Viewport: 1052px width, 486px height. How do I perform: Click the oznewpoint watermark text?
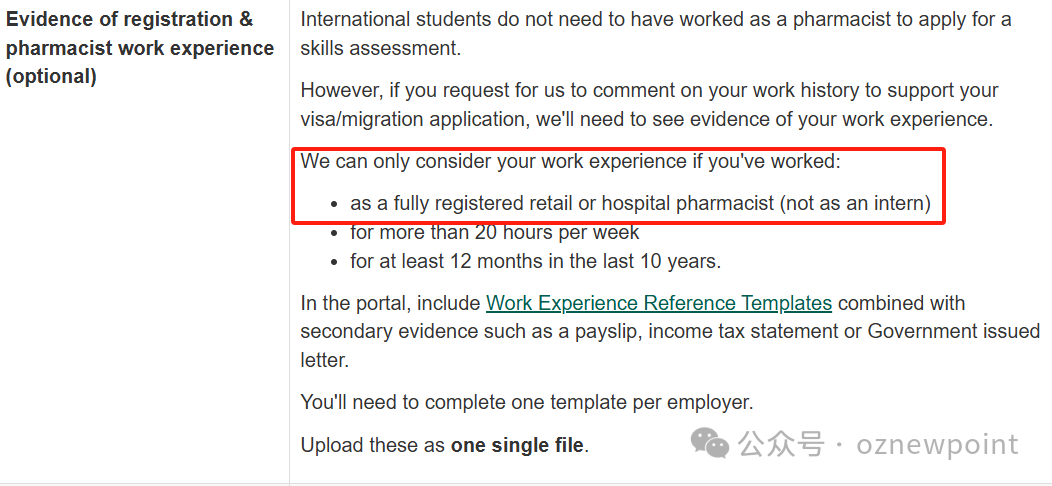[x=937, y=444]
